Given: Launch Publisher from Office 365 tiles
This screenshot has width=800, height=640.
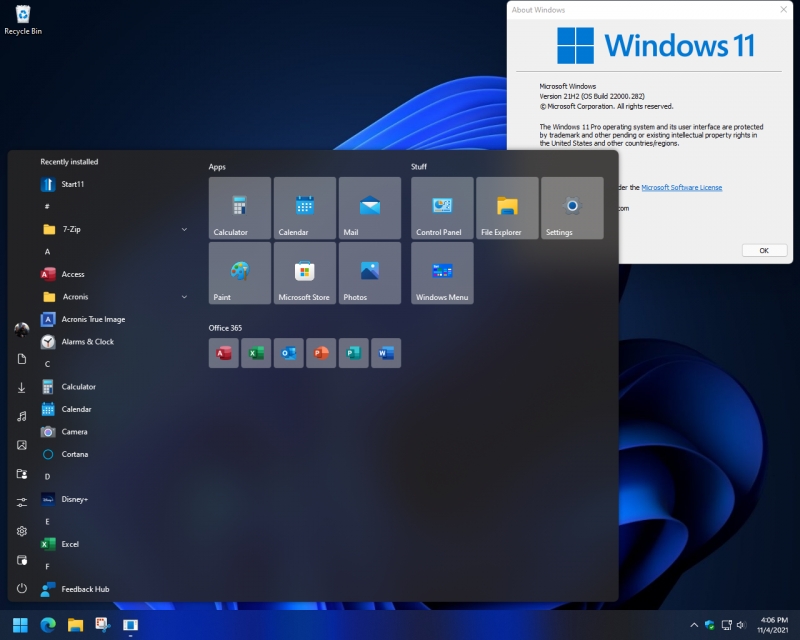Looking at the screenshot, I should click(x=354, y=353).
